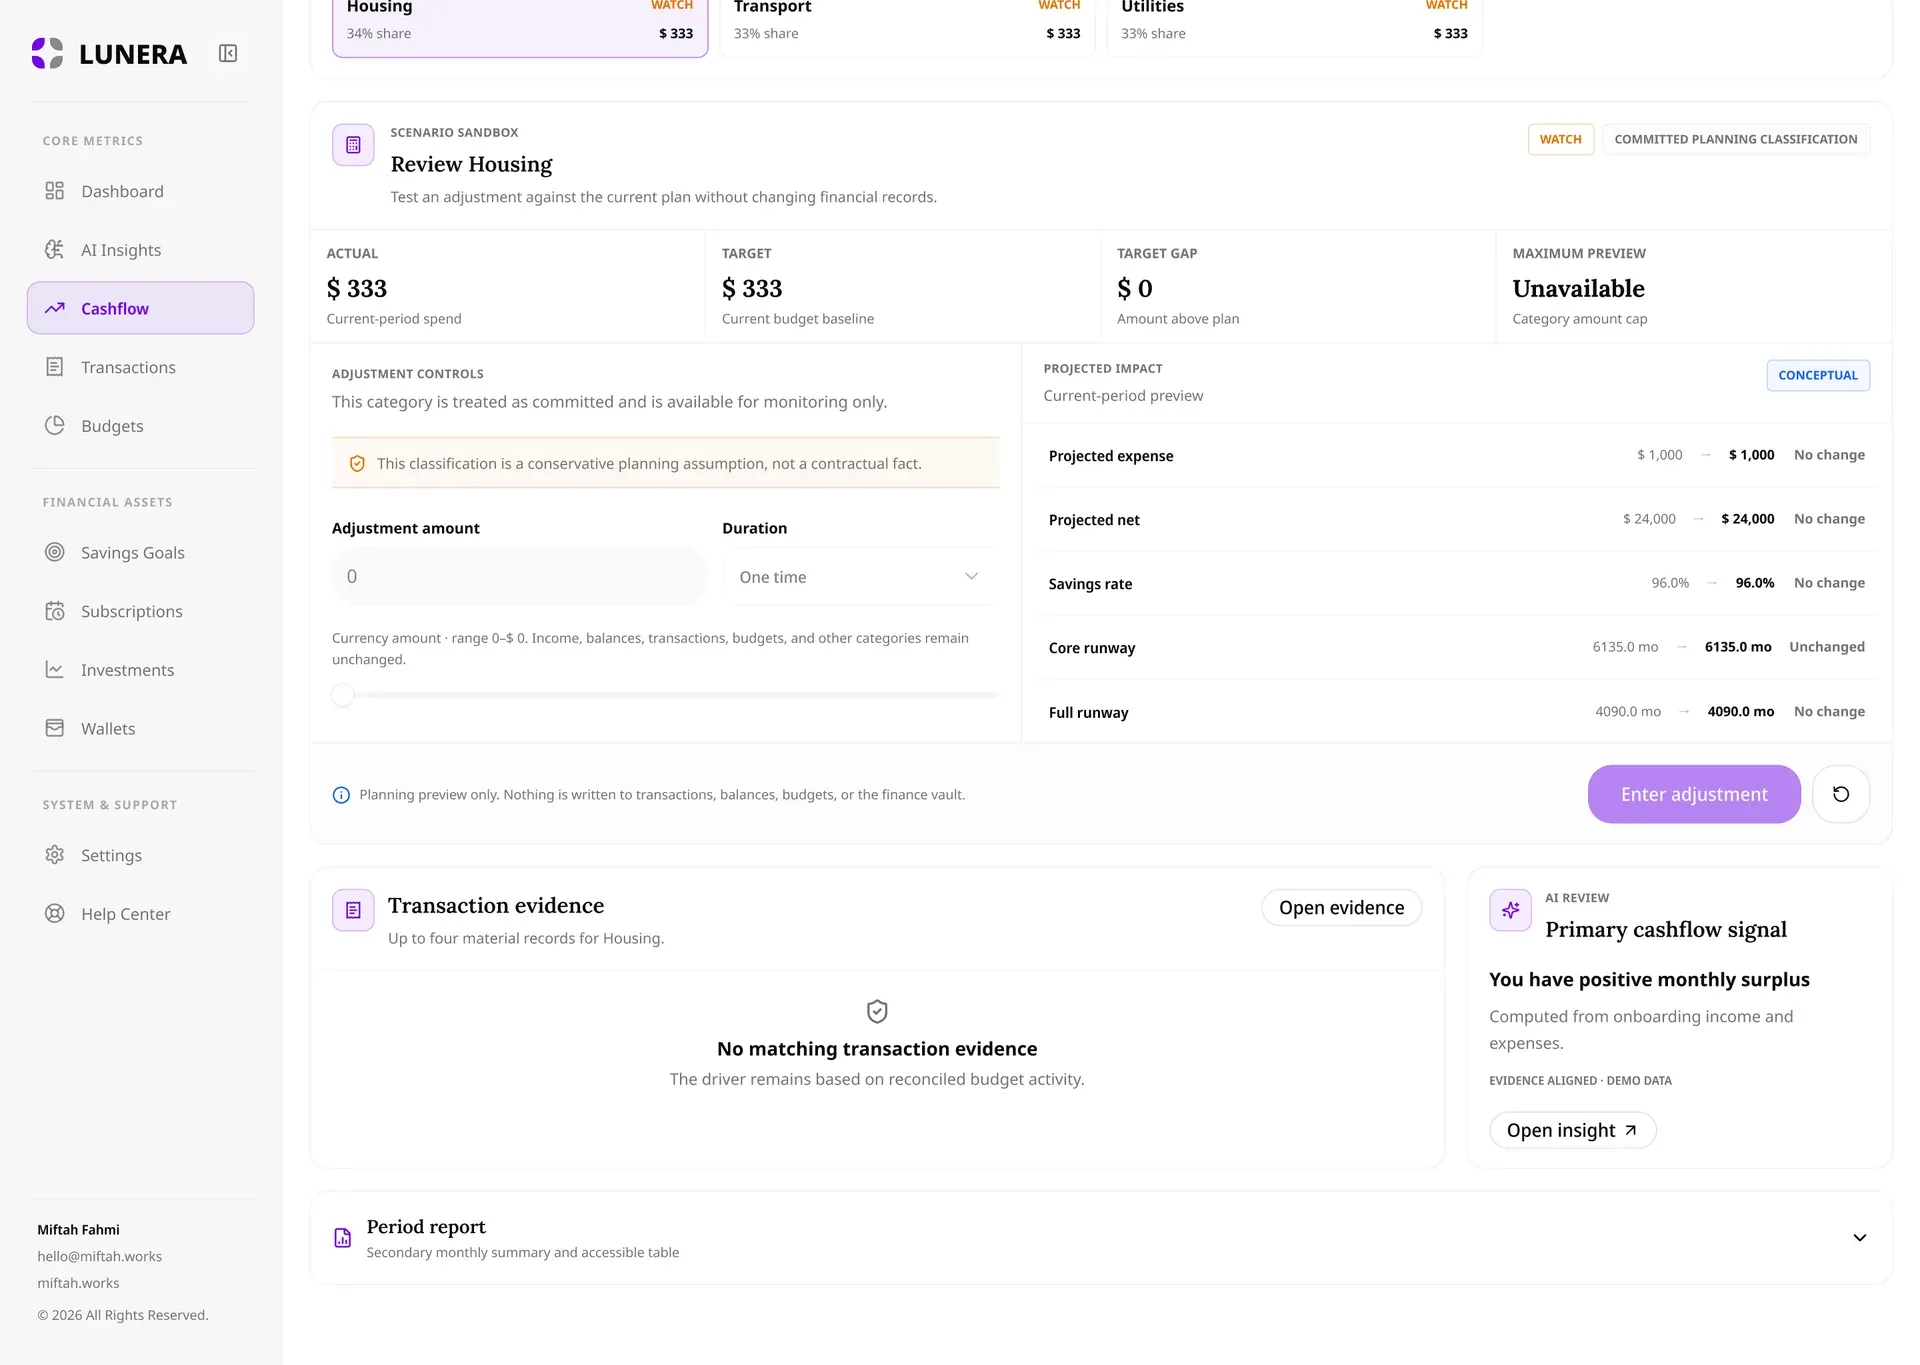Click the Unavailable maximum preview value
The width and height of the screenshot is (1920, 1365).
[x=1578, y=289]
